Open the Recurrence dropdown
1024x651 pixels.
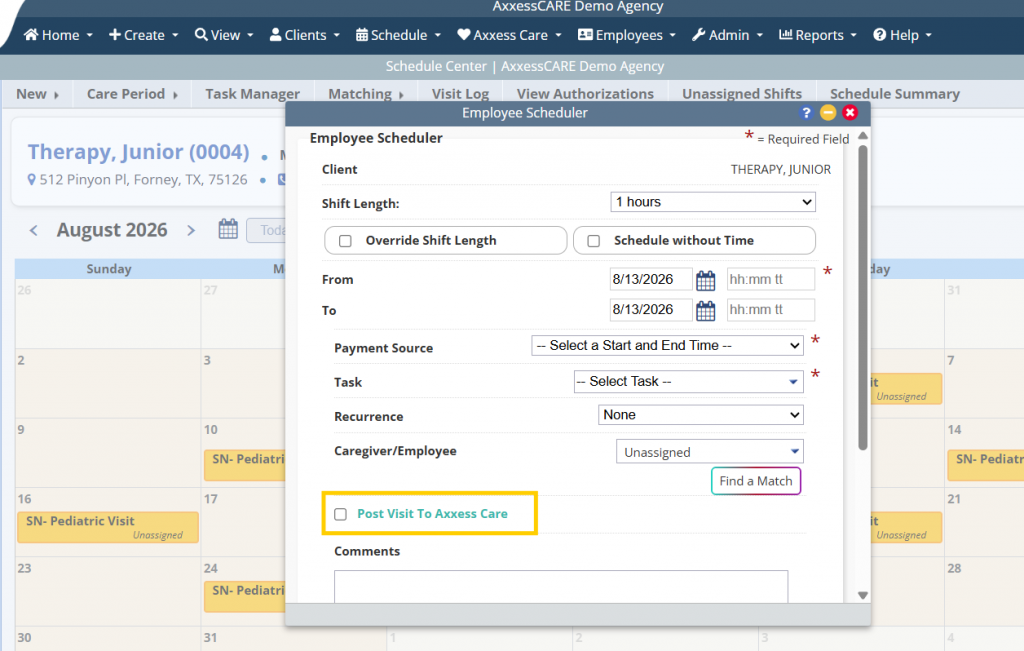click(x=700, y=415)
